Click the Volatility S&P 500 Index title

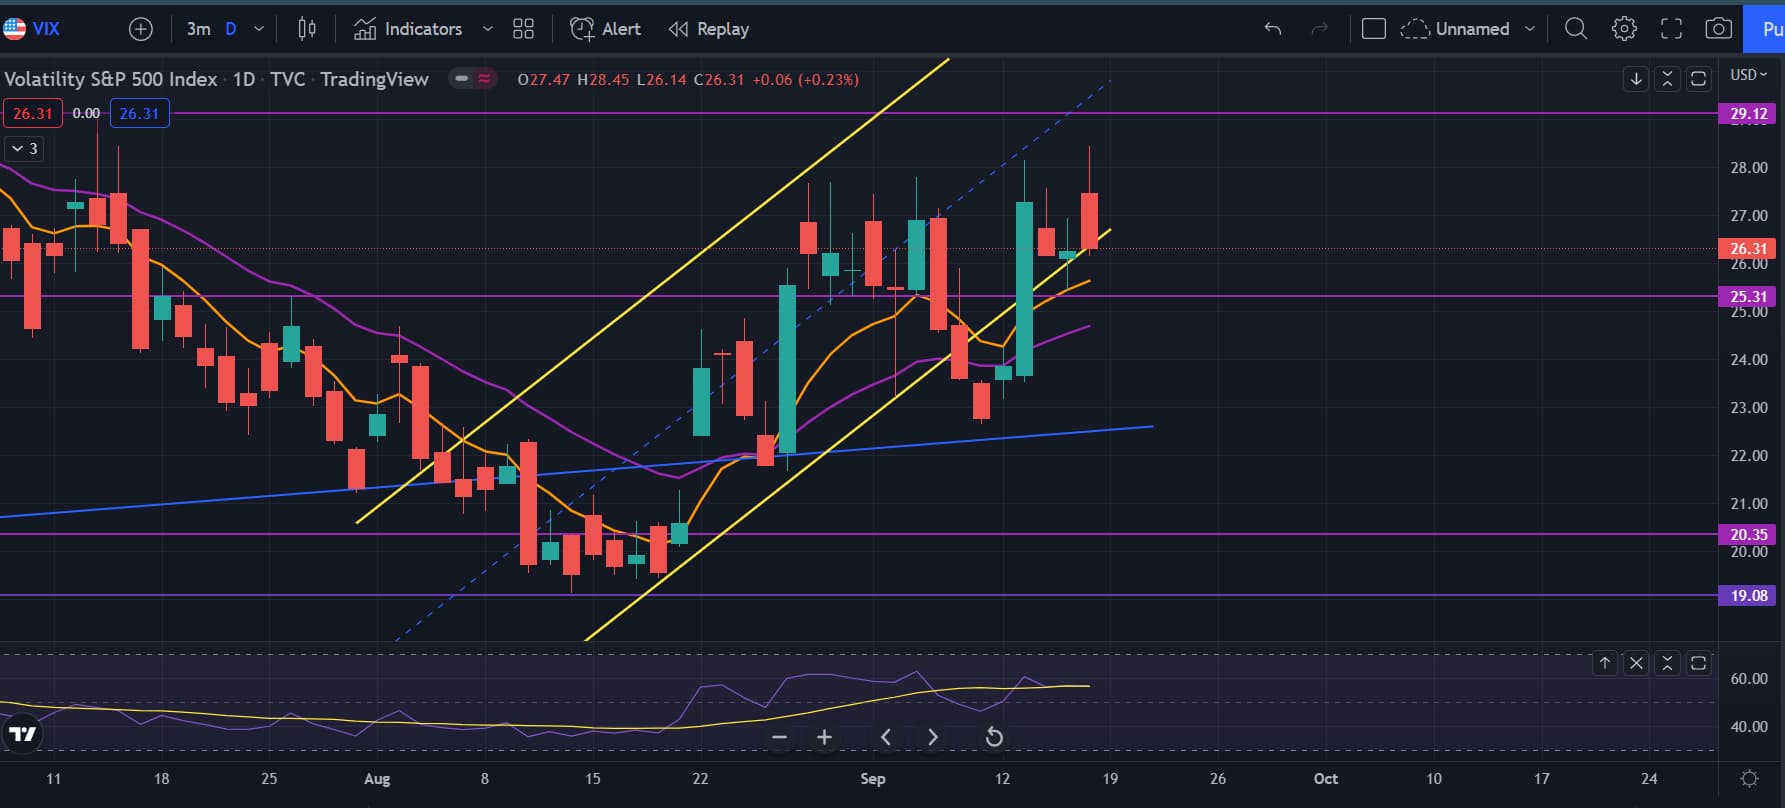(x=111, y=79)
